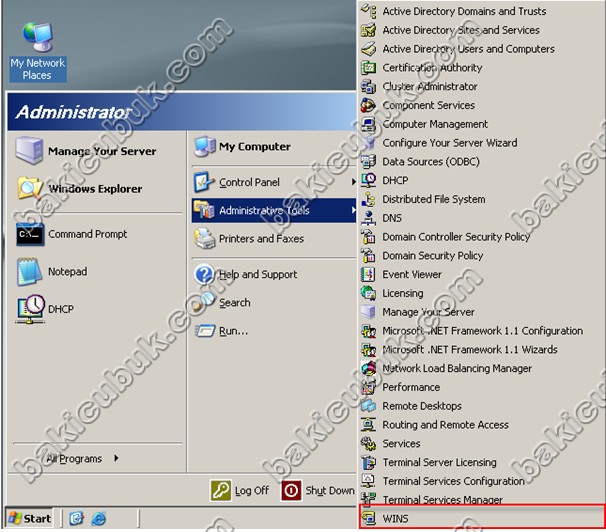Open the Computer Management icon

pos(369,124)
